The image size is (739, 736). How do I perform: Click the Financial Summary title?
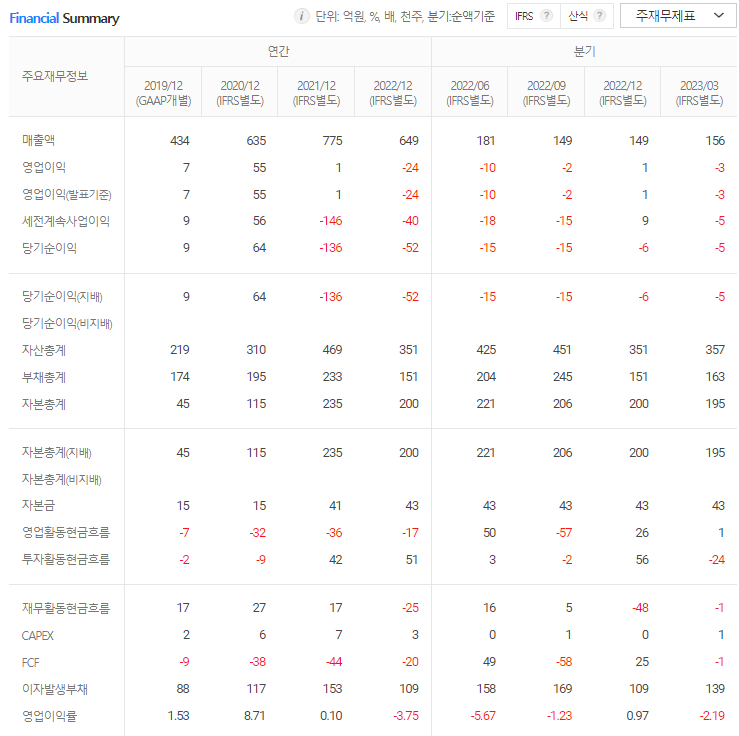tap(64, 18)
